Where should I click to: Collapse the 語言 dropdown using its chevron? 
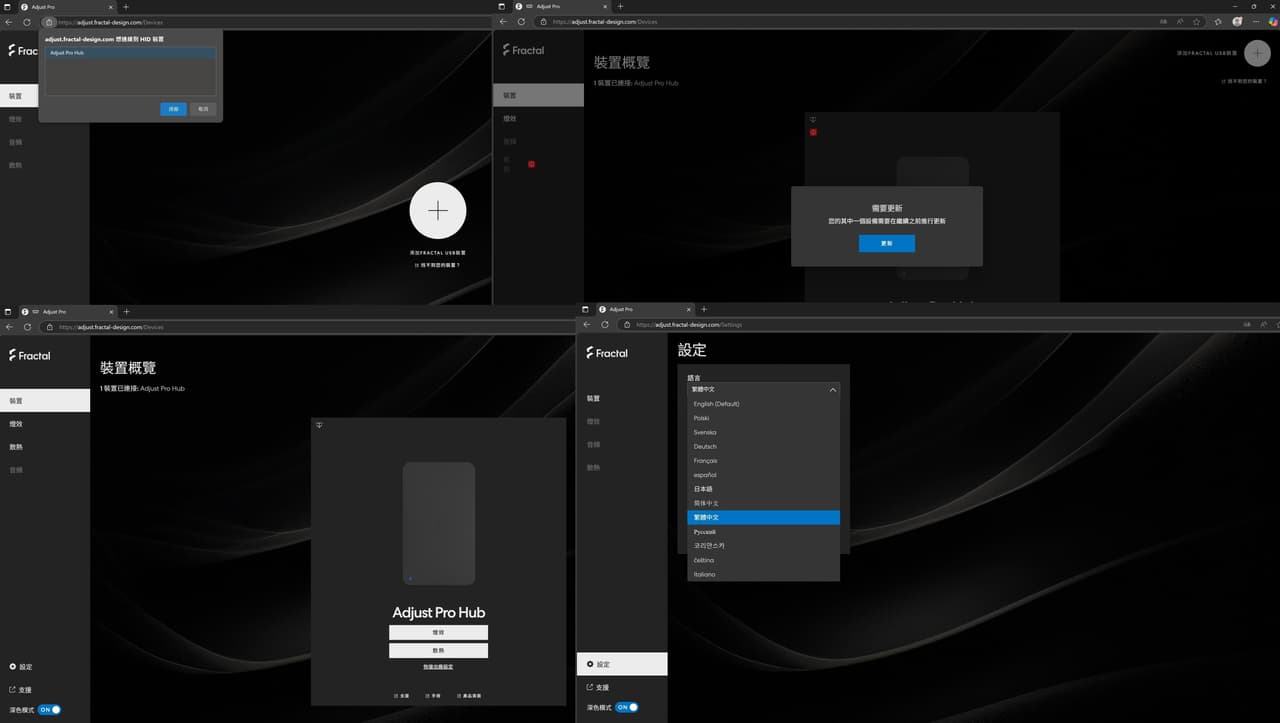833,389
